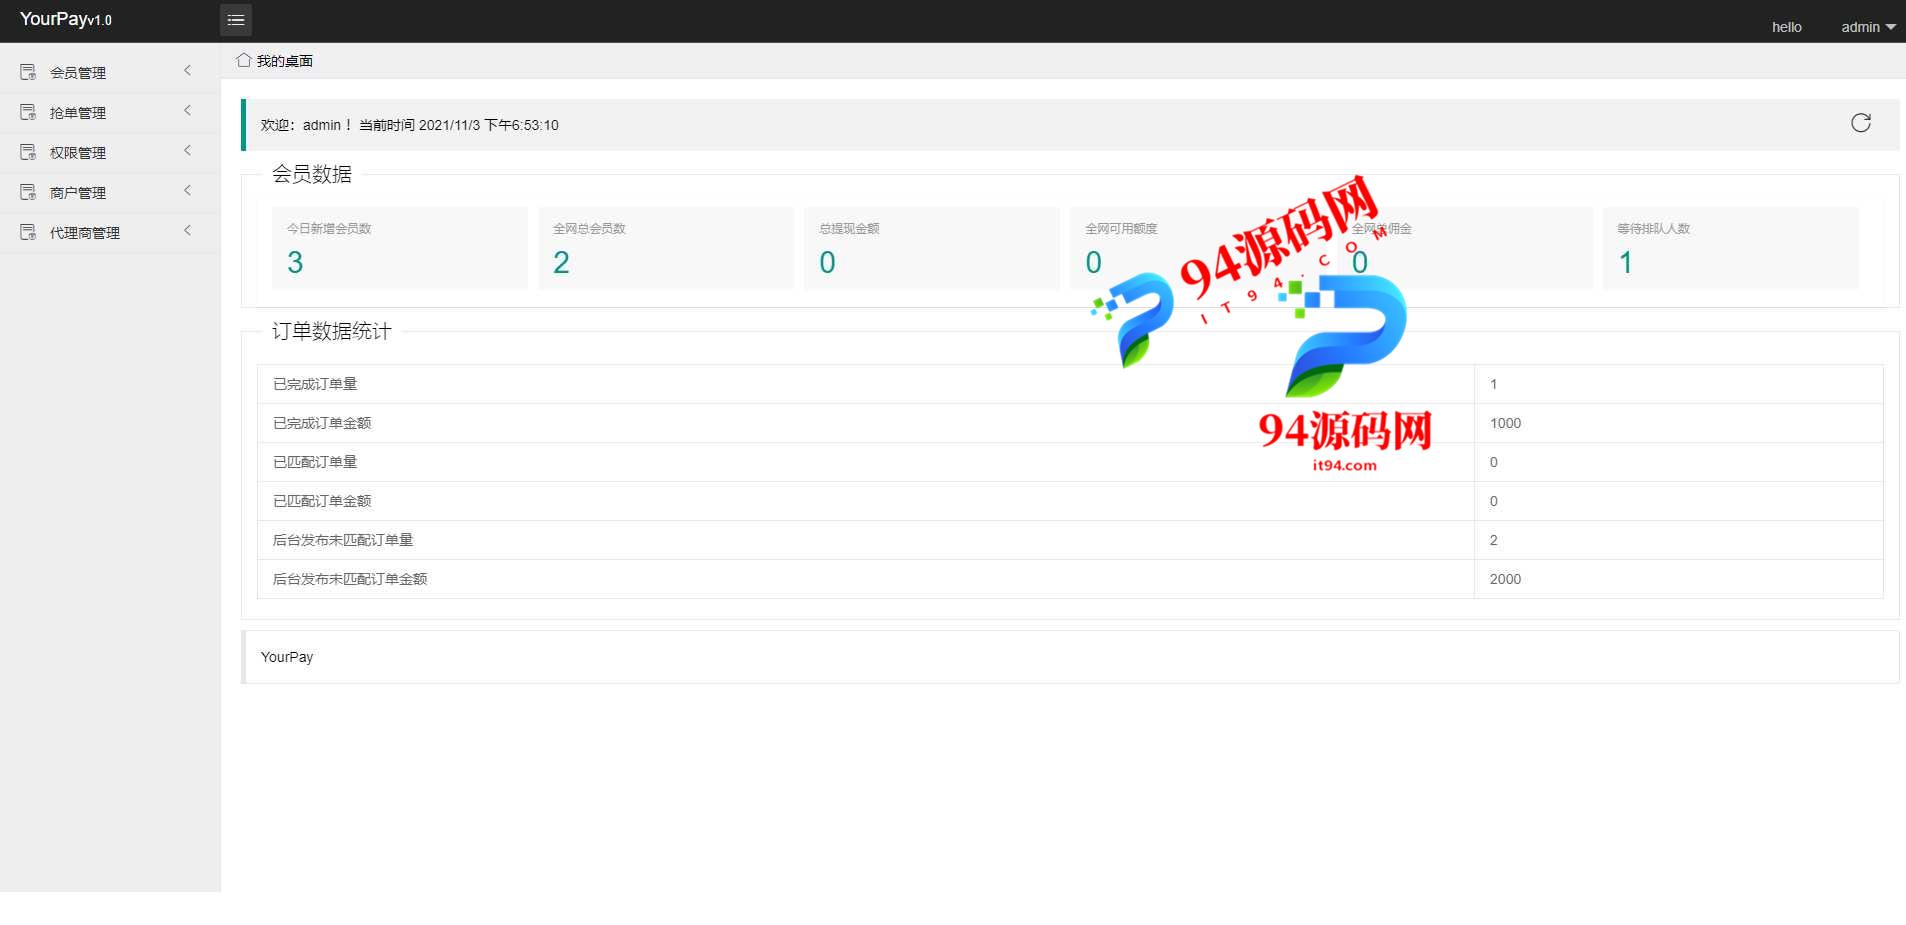Click the 总提现金额 card value 0

pos(827,262)
